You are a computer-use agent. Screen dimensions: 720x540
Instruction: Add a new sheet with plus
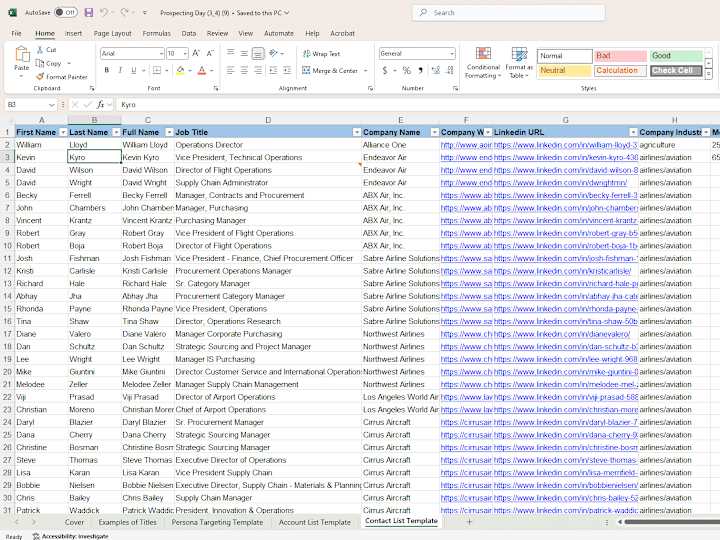(x=469, y=522)
